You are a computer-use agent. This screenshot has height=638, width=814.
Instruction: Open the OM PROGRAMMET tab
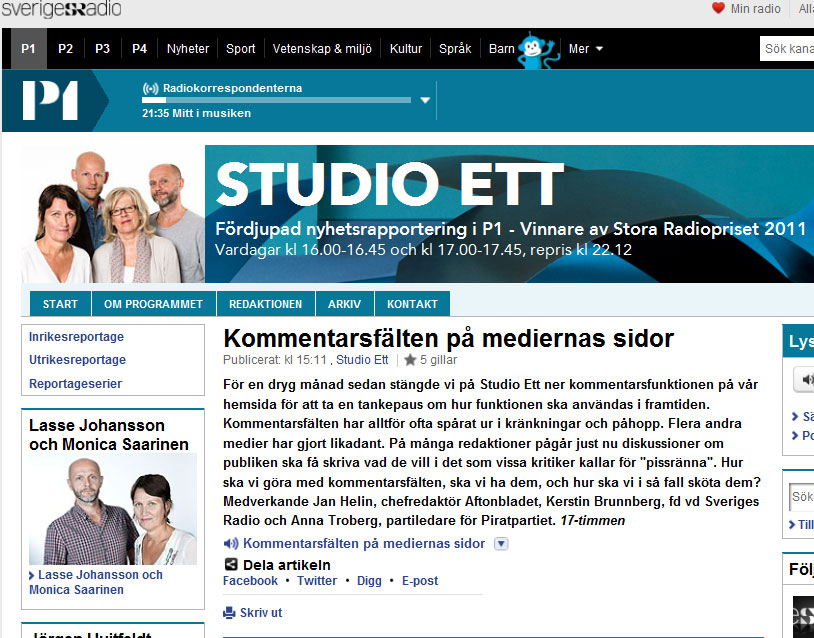tap(153, 304)
